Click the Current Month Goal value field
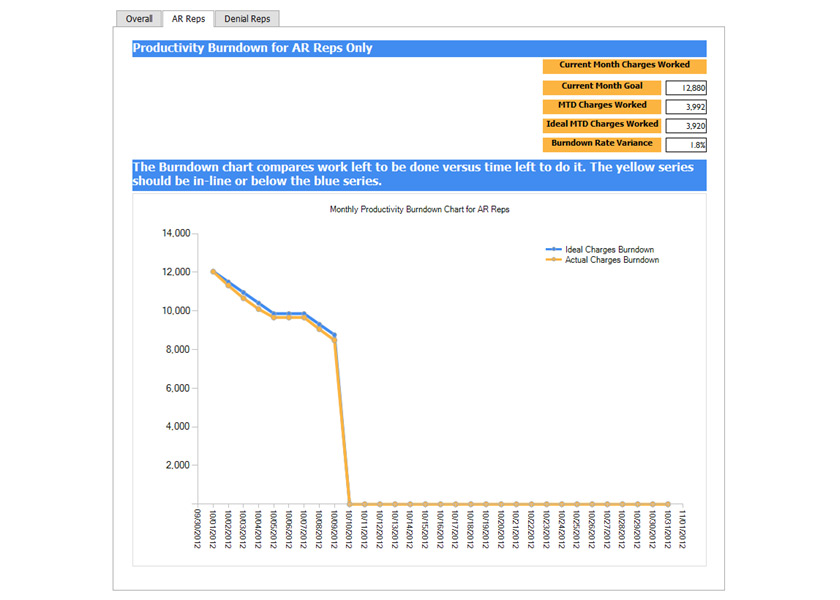 coord(686,88)
